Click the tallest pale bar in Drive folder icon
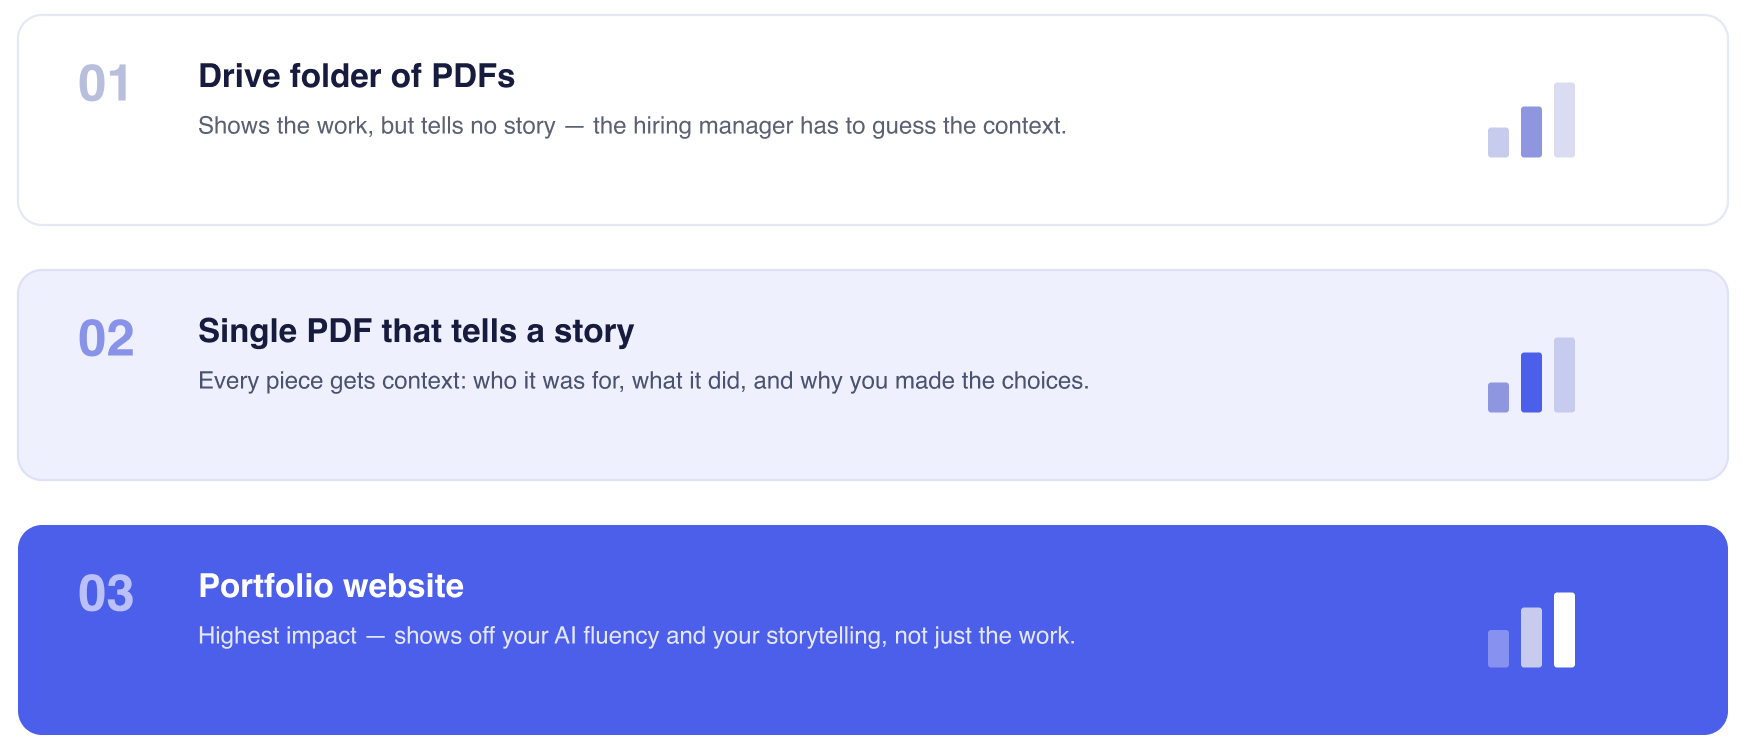1742x750 pixels. pos(1564,120)
